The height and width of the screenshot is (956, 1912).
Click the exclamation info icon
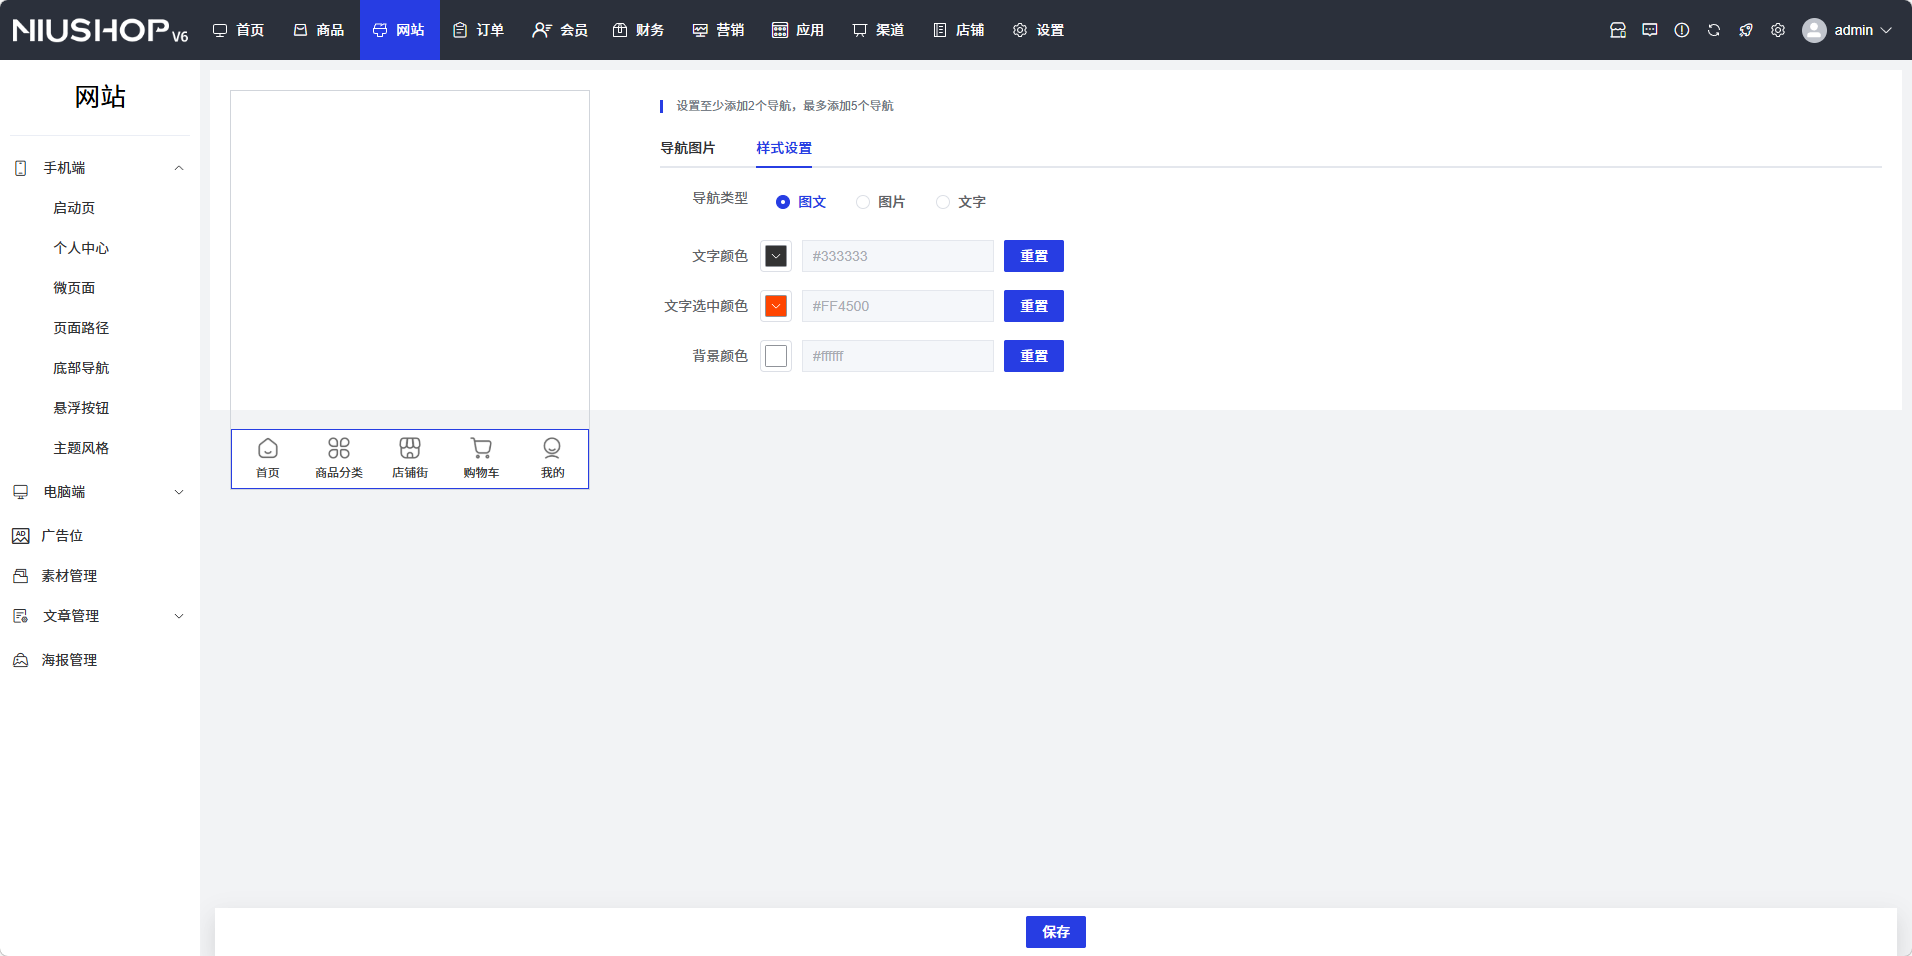(1681, 30)
